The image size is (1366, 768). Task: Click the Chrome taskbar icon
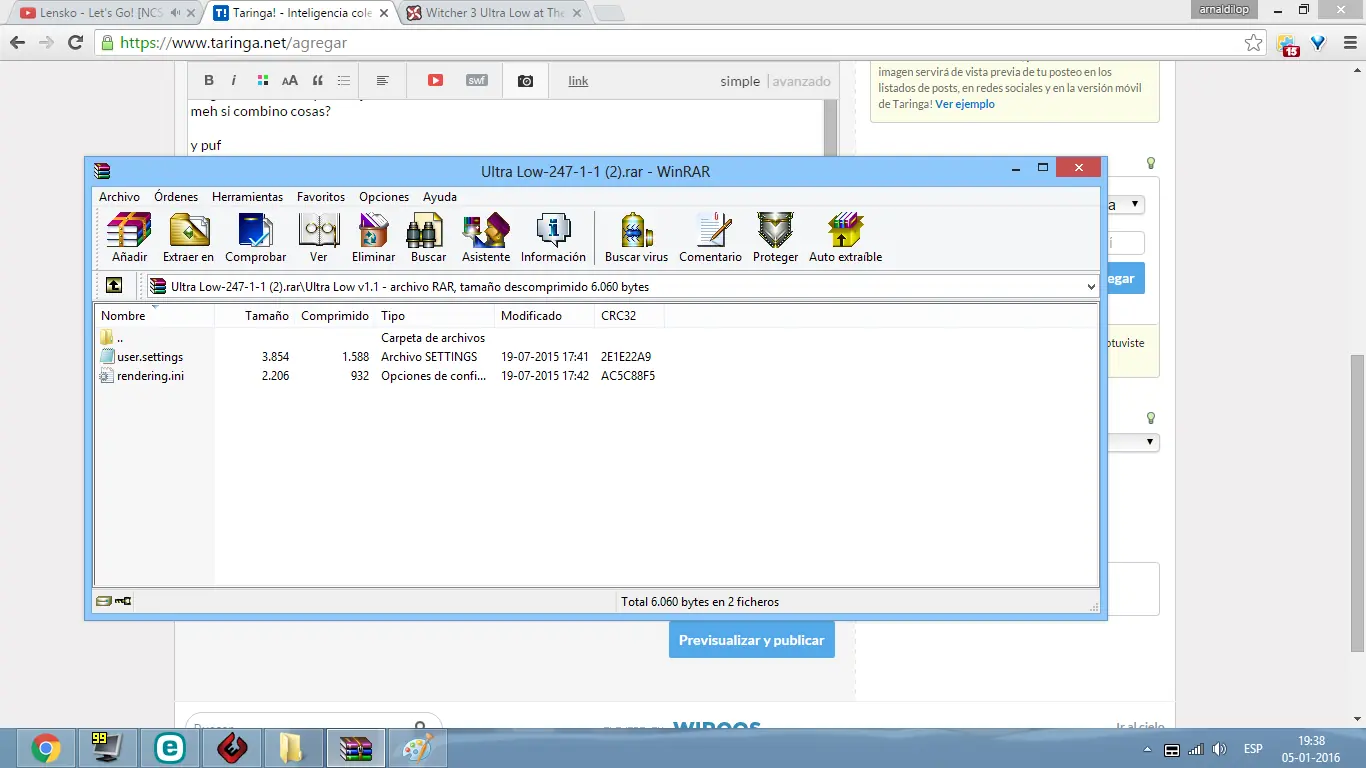click(x=45, y=748)
